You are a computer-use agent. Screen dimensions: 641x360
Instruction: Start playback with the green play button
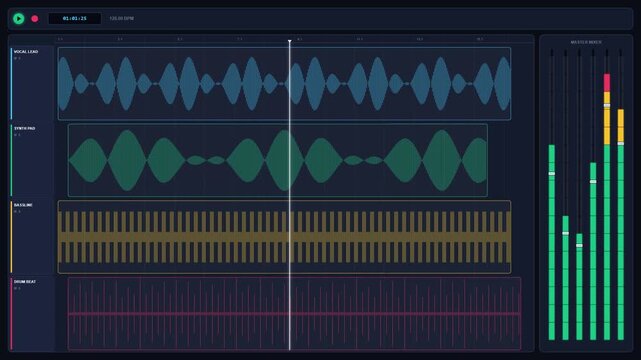point(18,18)
